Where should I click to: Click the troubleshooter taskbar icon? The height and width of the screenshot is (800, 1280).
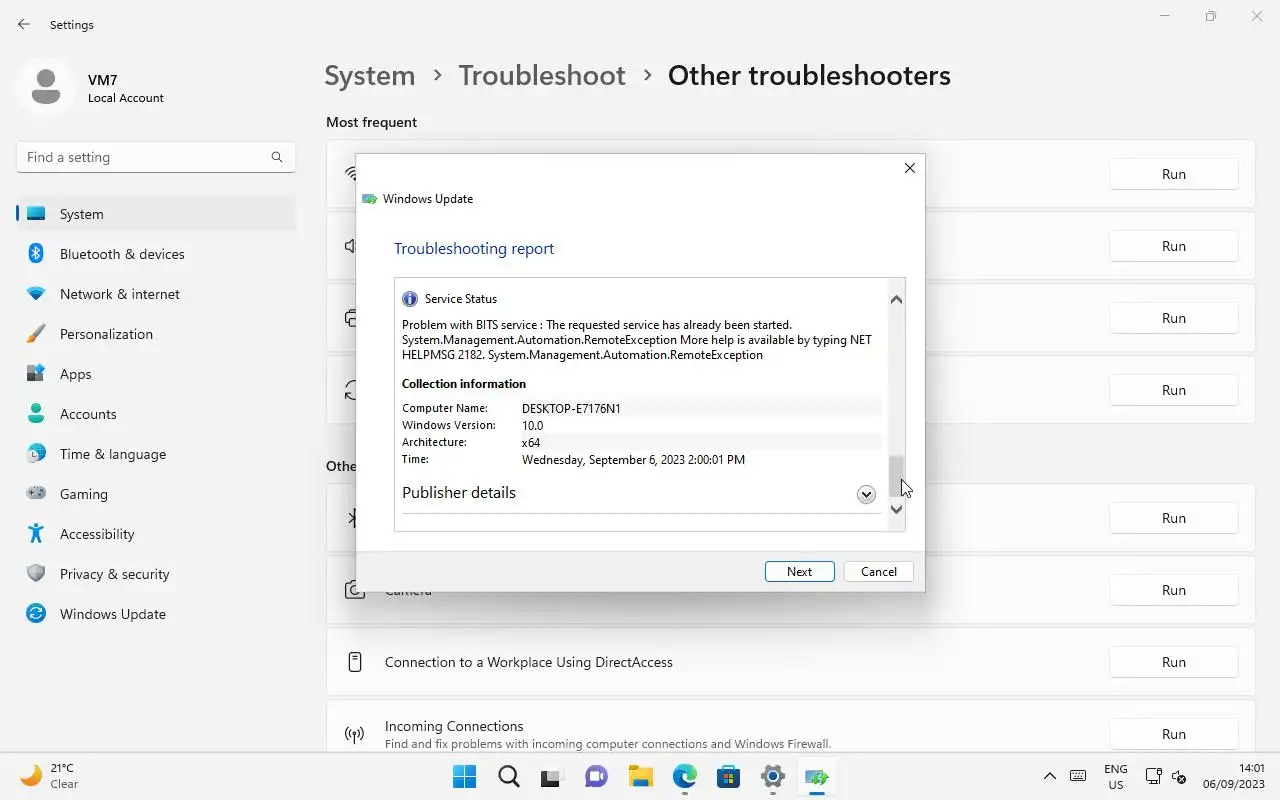click(816, 777)
